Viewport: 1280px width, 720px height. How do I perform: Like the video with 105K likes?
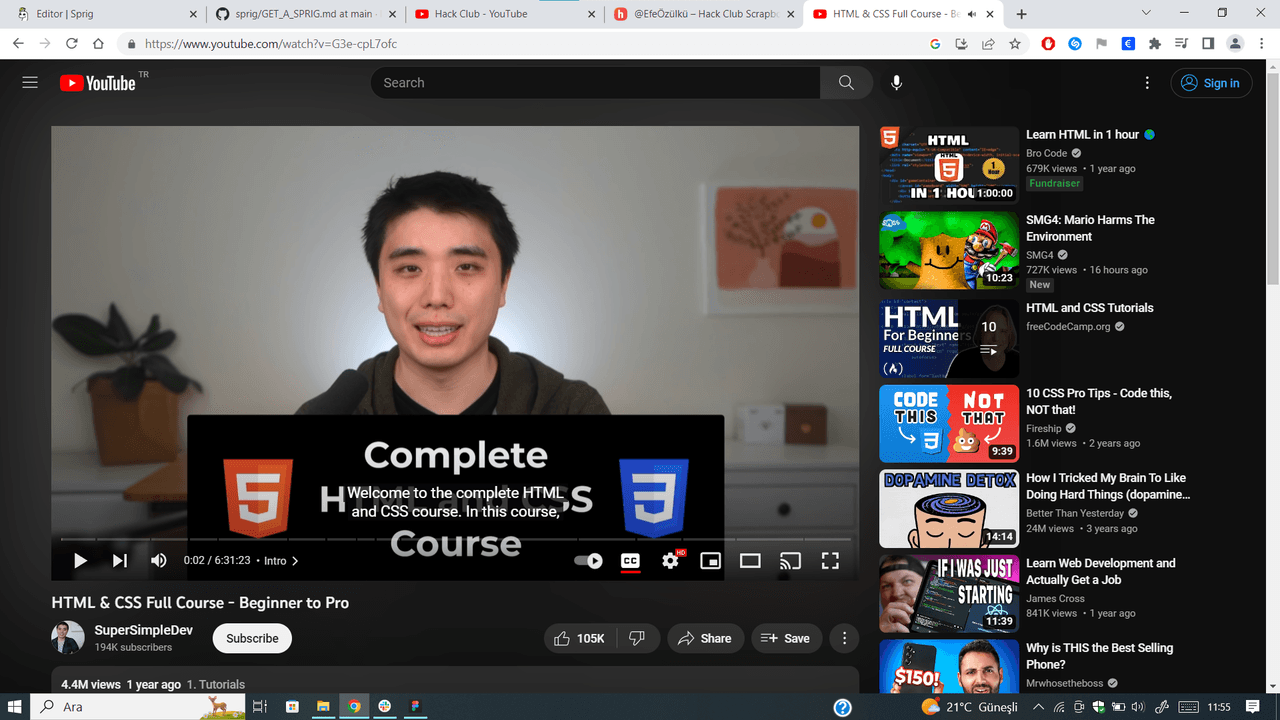click(580, 638)
